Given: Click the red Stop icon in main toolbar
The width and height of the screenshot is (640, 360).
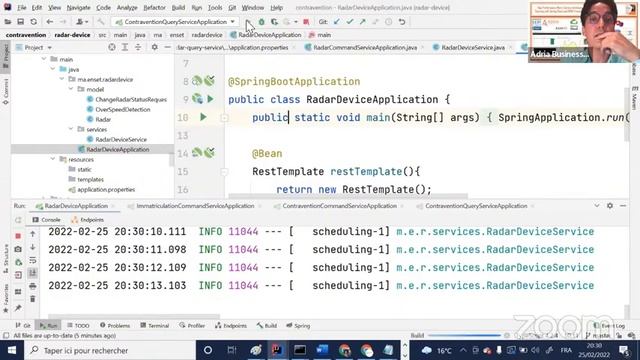Looking at the screenshot, I should point(306,22).
